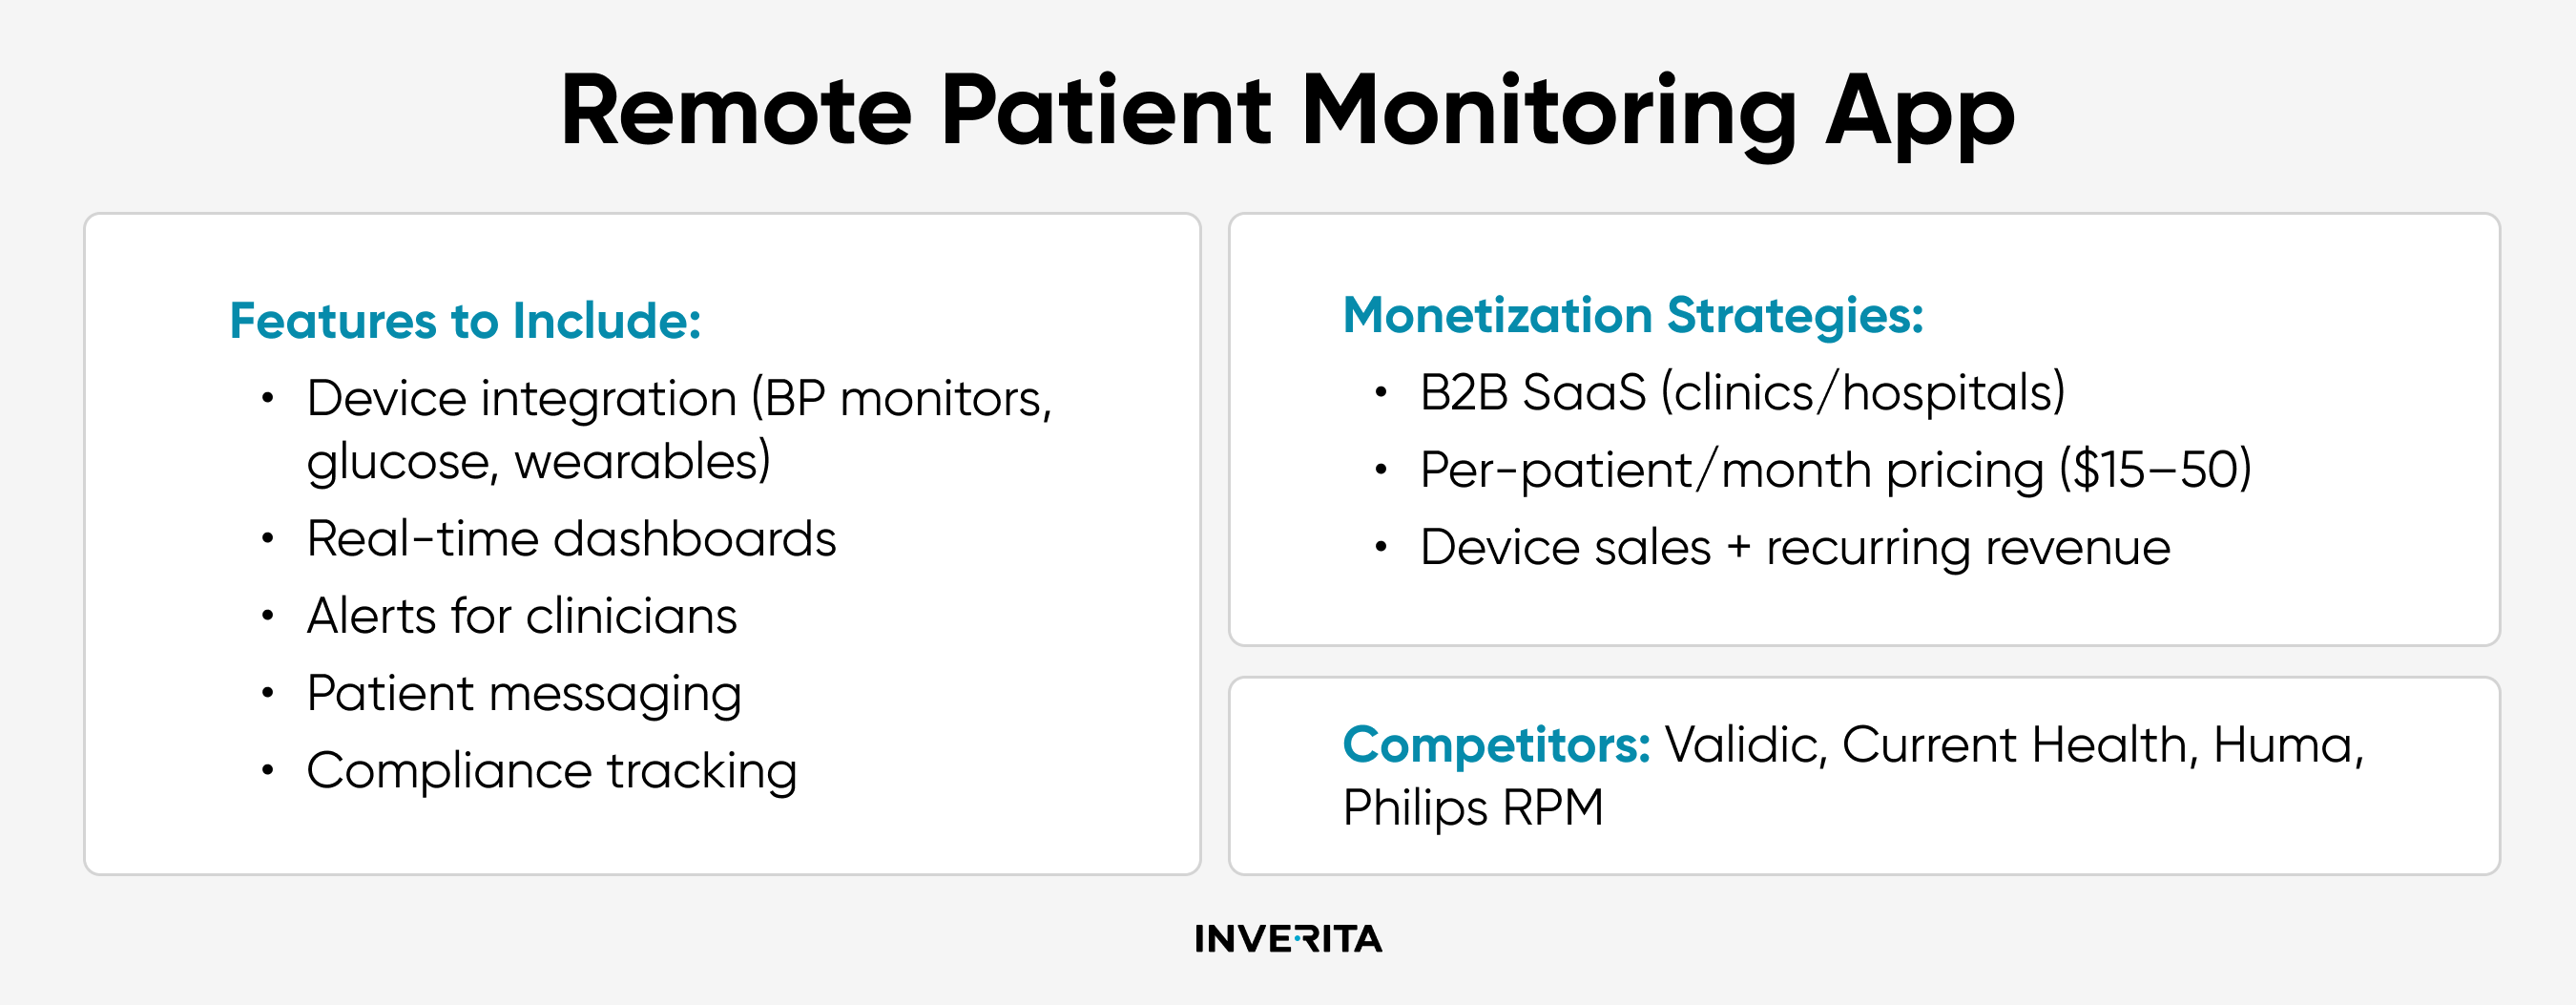2576x1005 pixels.
Task: Click the INVERITA logo
Action: tap(1288, 938)
